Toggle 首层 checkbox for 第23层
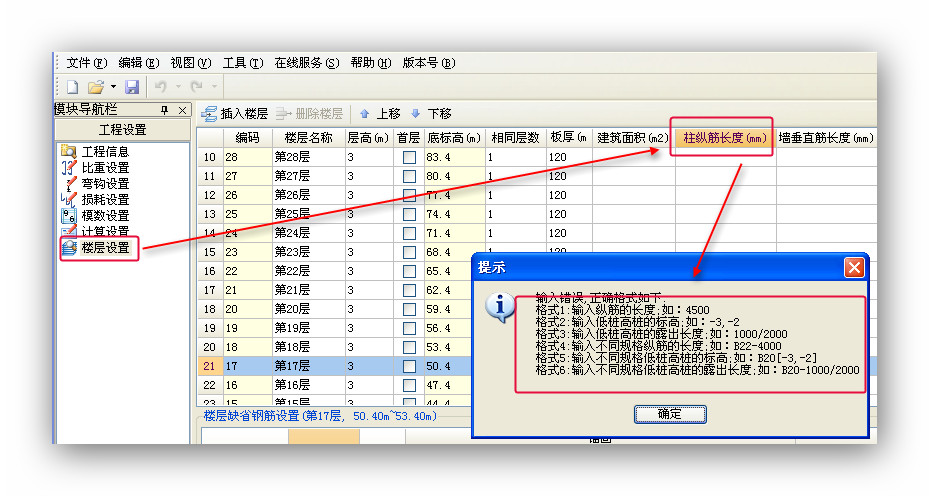929x496 pixels. pos(409,252)
